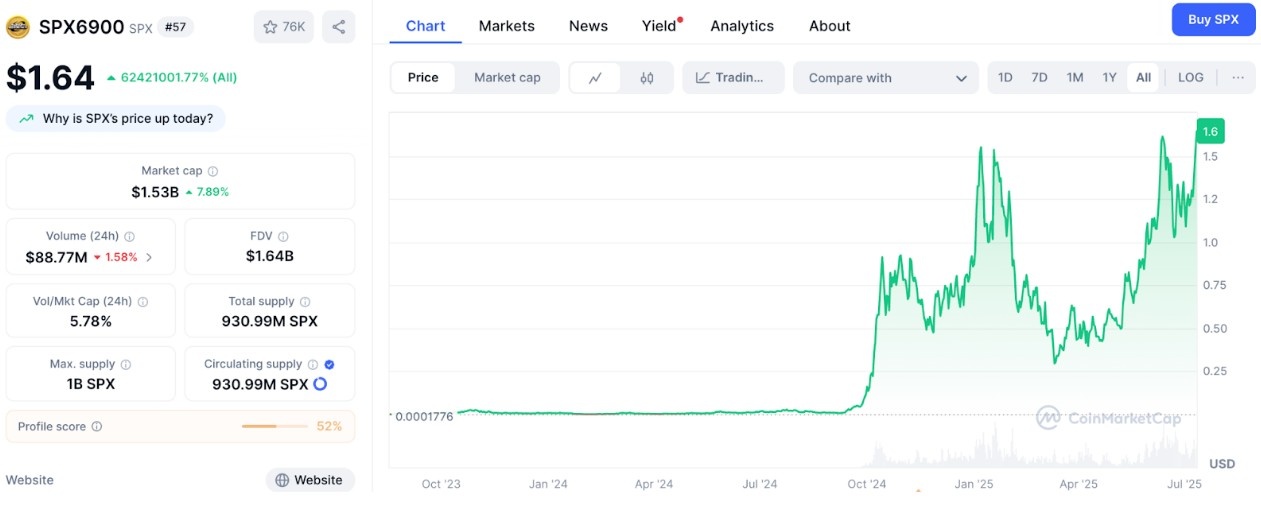Select the 1Y time range
This screenshot has width=1261, height=507.
pyautogui.click(x=1109, y=78)
